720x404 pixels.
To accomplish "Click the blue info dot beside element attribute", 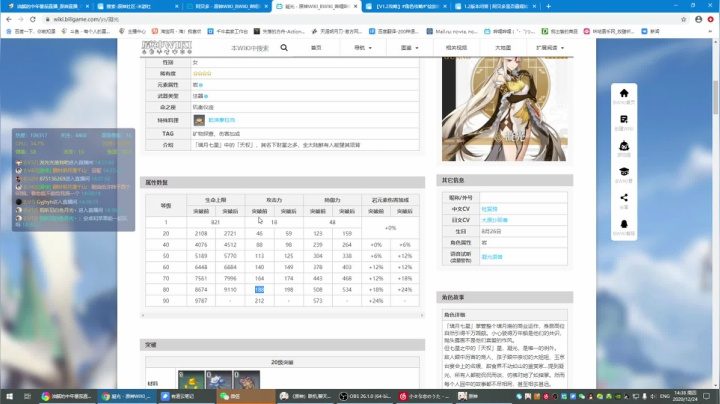I will [x=201, y=85].
